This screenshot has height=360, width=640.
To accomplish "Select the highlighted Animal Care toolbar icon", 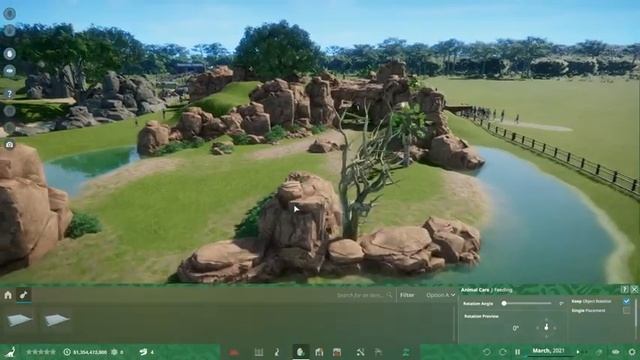I will (x=300, y=352).
